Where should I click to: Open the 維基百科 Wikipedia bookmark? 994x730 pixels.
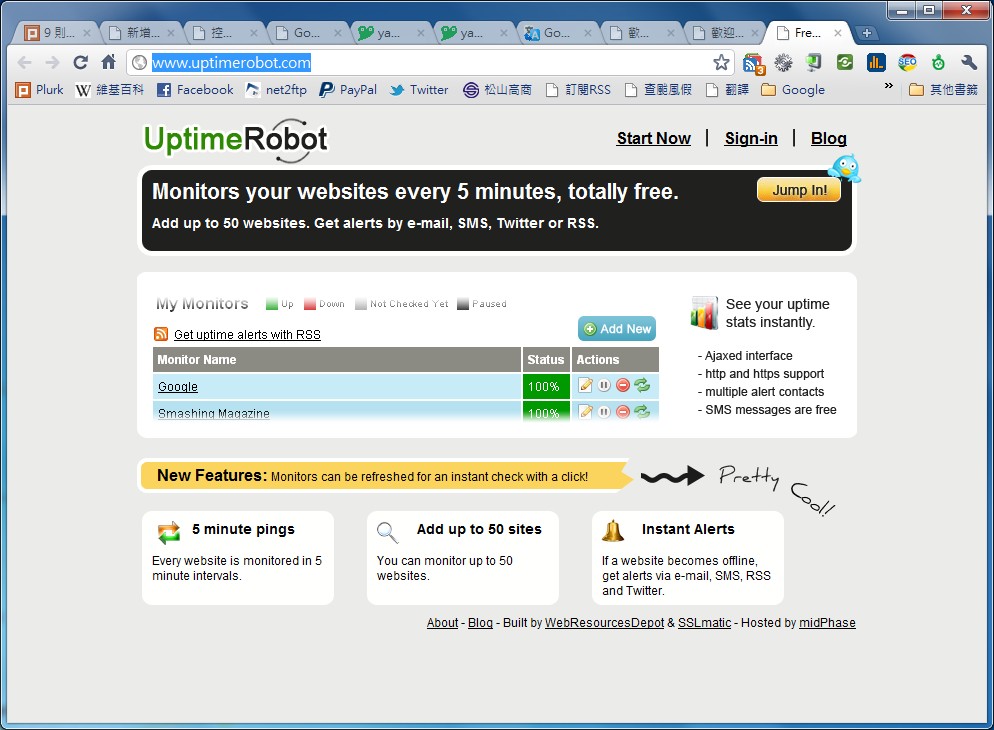110,90
